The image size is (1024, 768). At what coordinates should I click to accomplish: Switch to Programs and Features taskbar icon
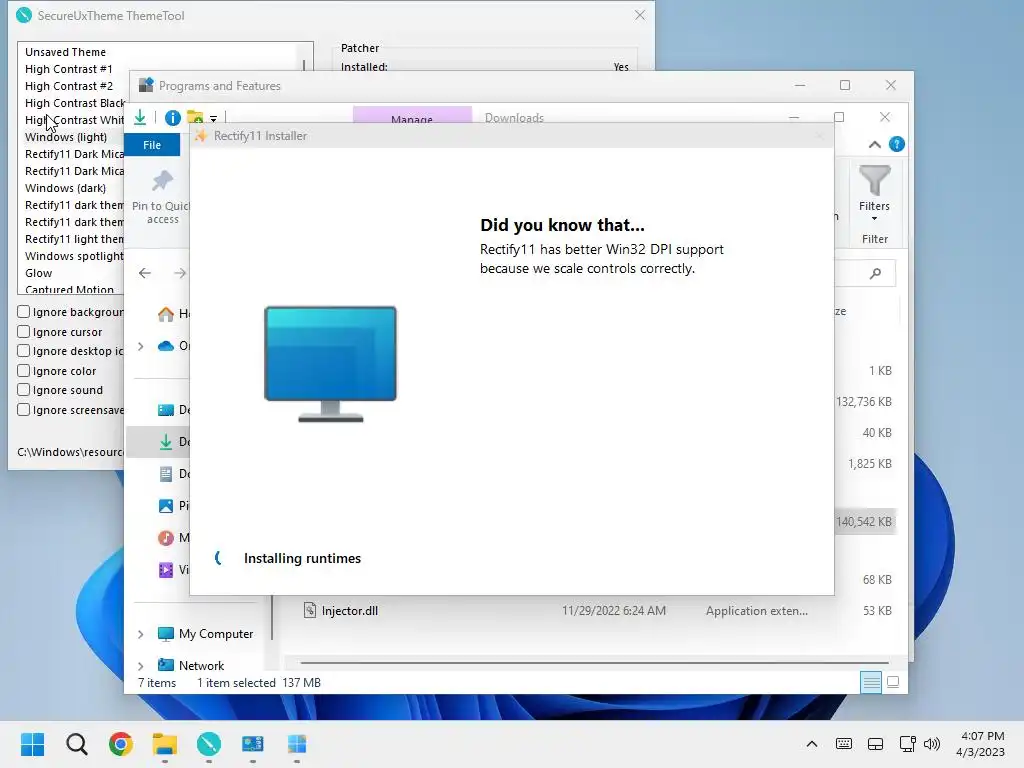(x=253, y=744)
